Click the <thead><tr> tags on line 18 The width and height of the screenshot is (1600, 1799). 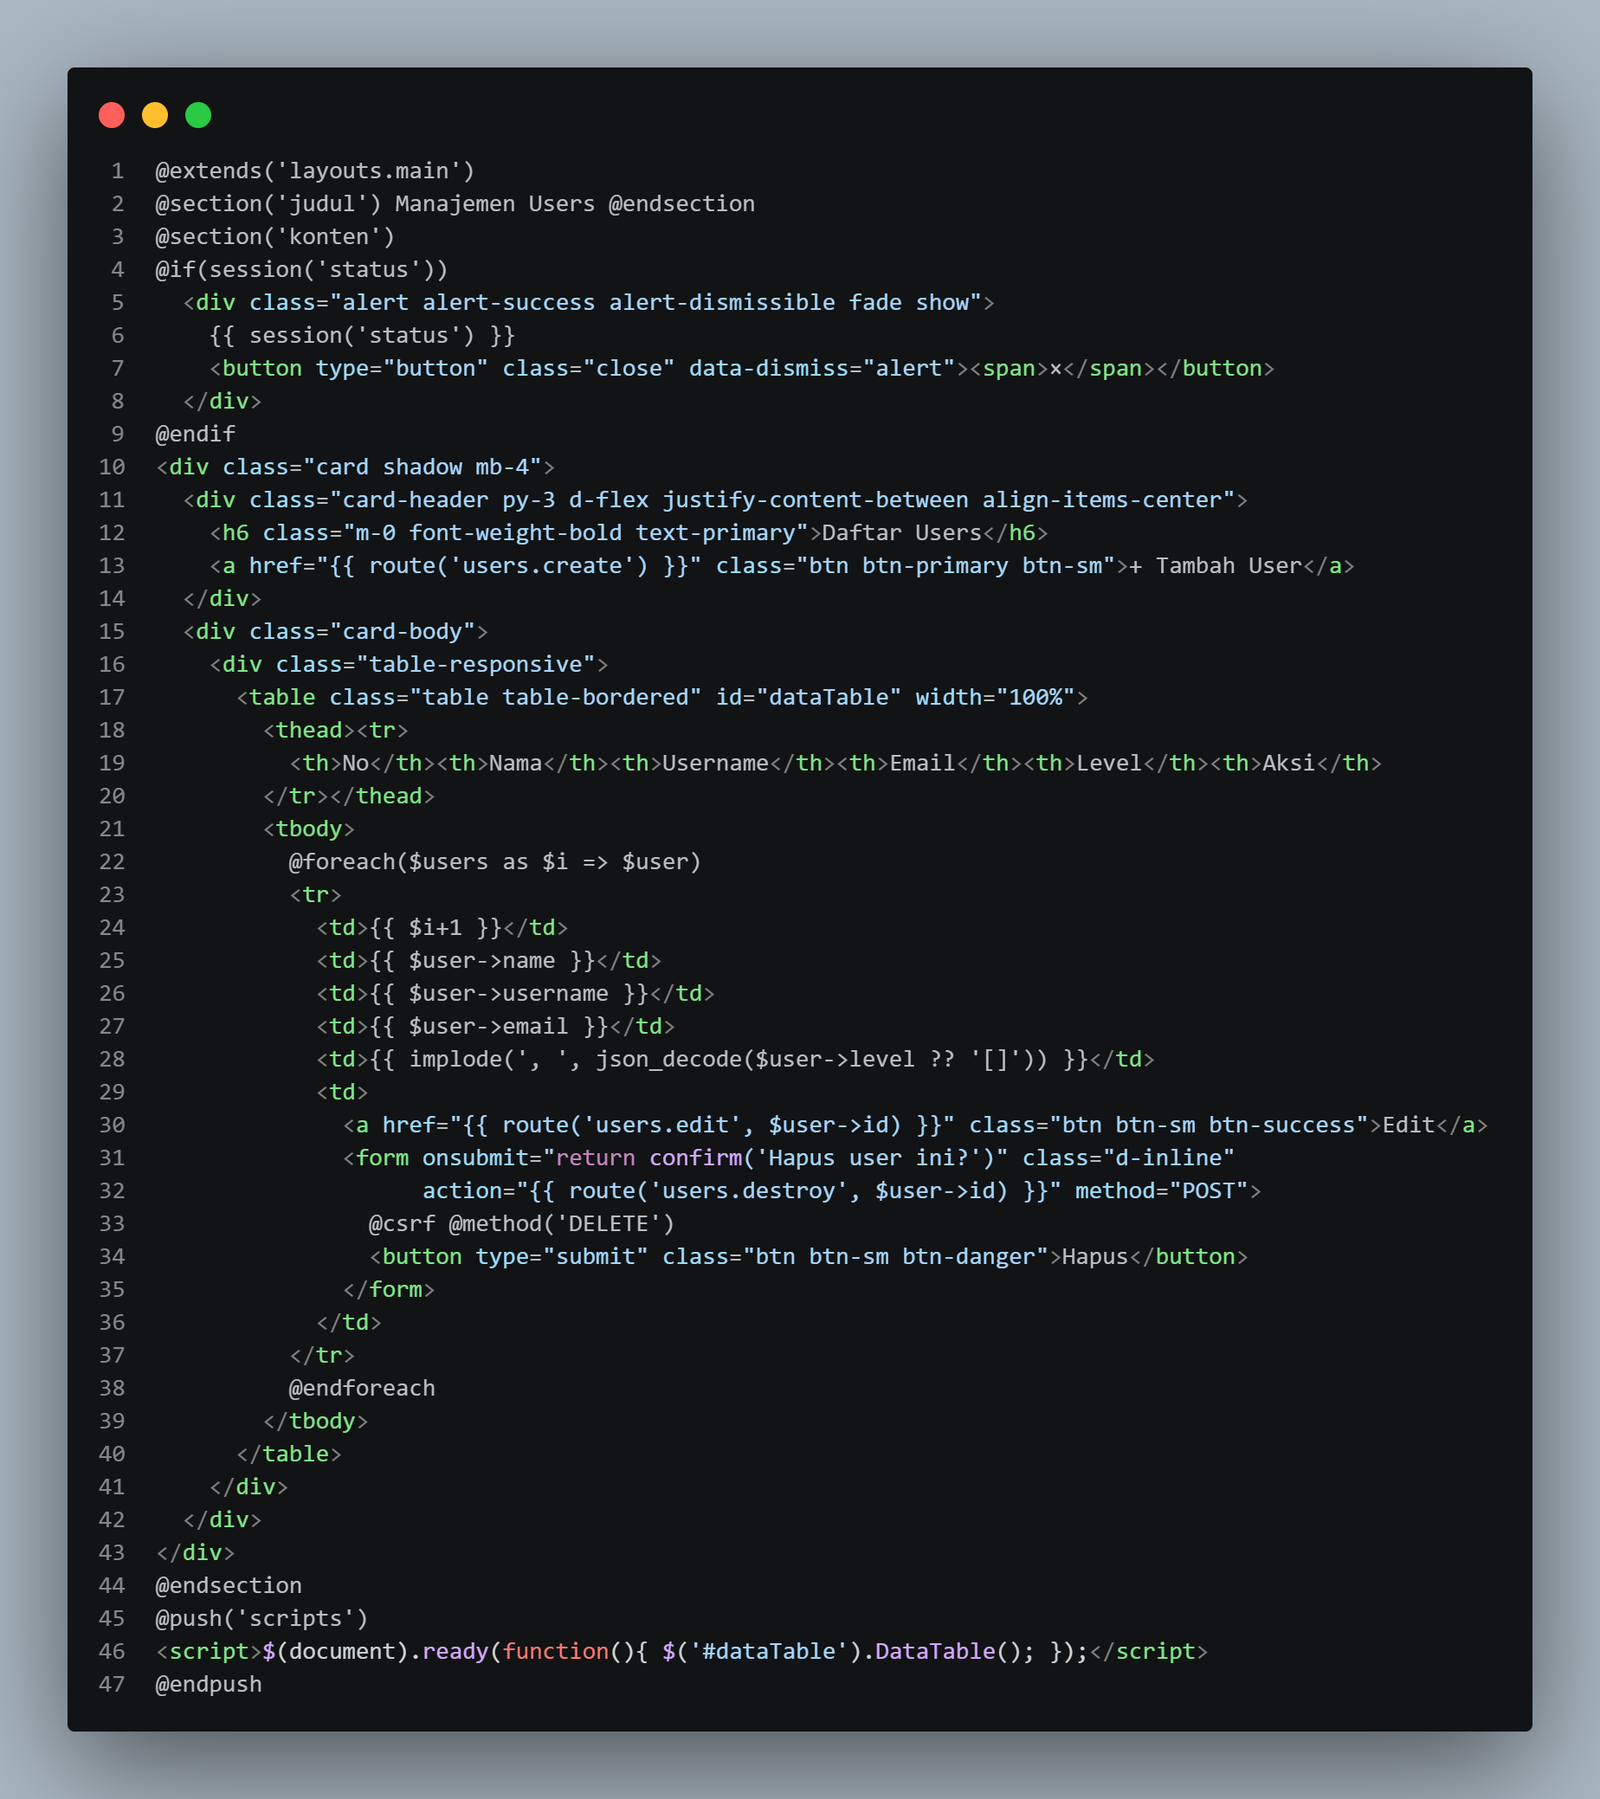[x=335, y=730]
